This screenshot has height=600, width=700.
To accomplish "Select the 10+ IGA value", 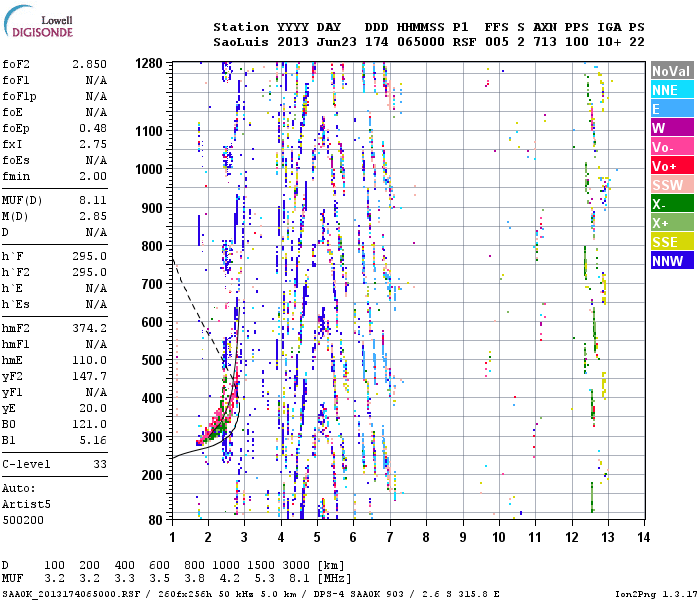I will (x=609, y=42).
